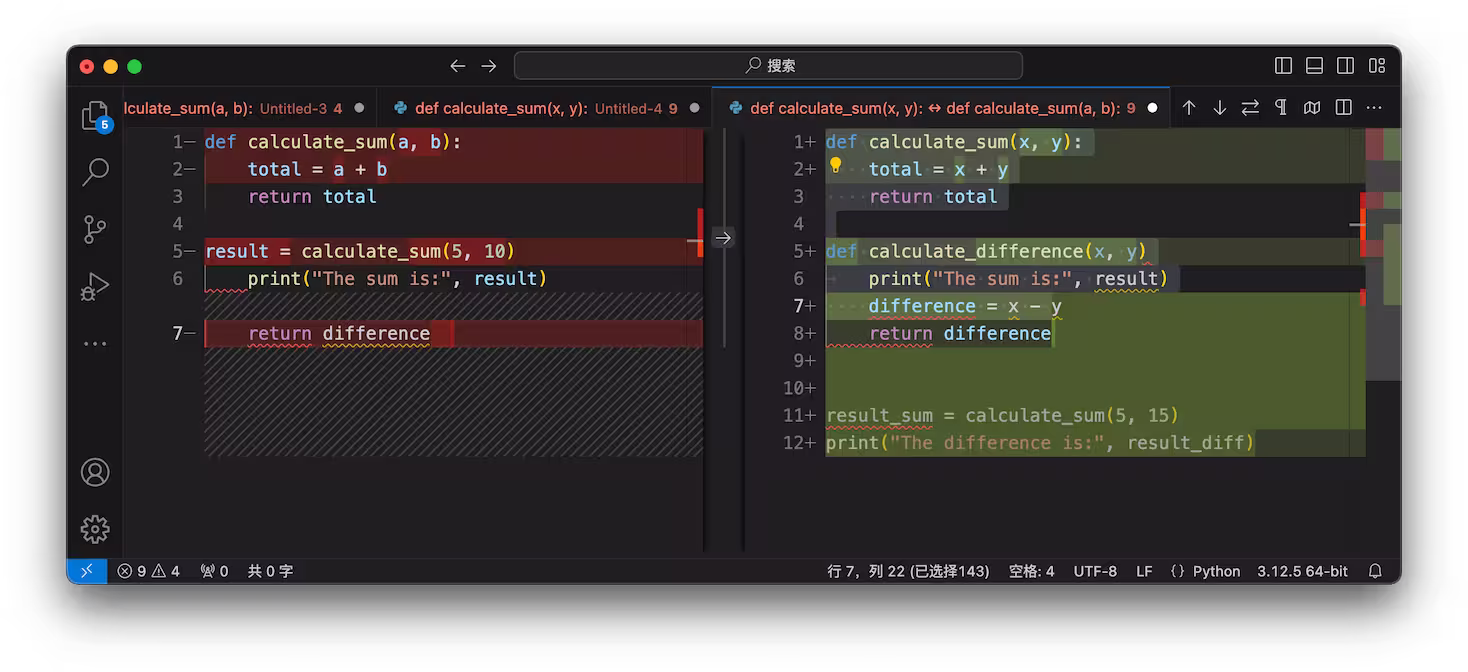Viewport: 1468px width, 672px height.
Task: Click 'def calculate_difference(x, y)' on right pane
Action: (x=986, y=251)
